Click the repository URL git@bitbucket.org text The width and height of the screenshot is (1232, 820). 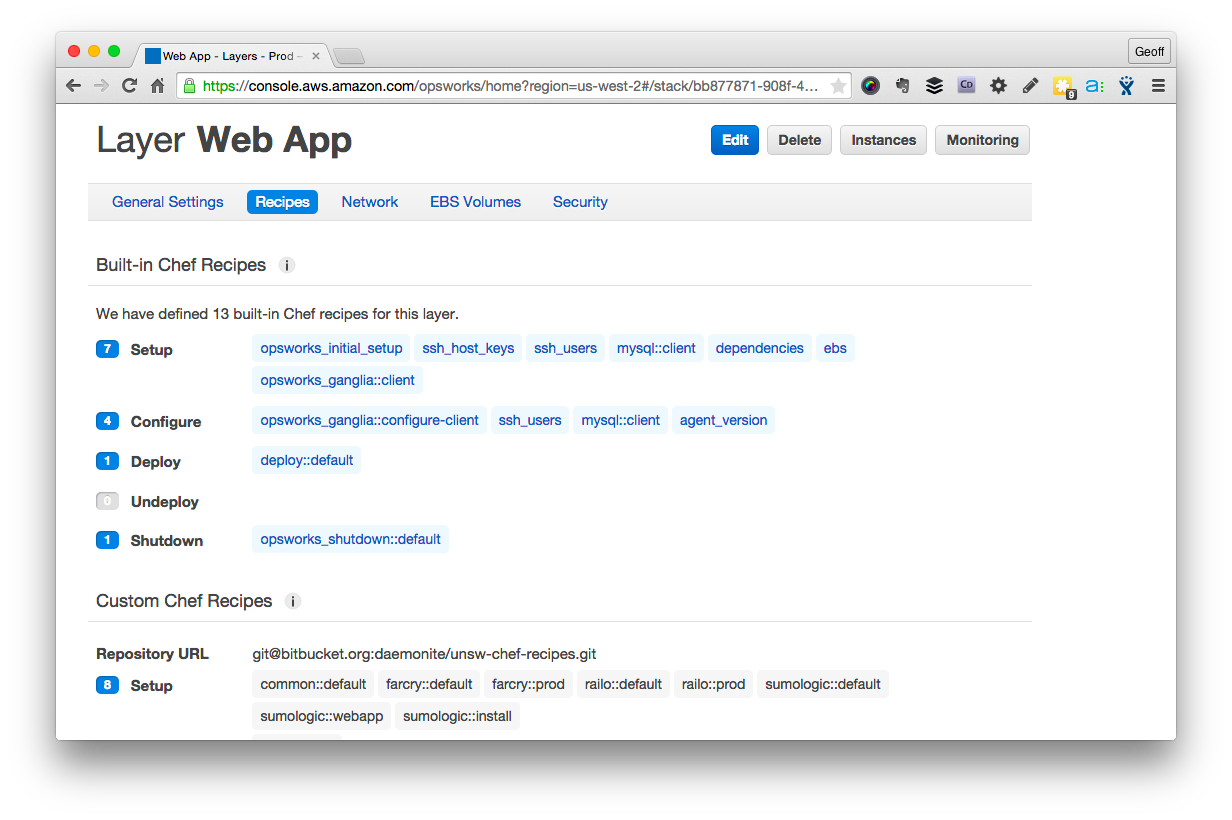(x=424, y=654)
